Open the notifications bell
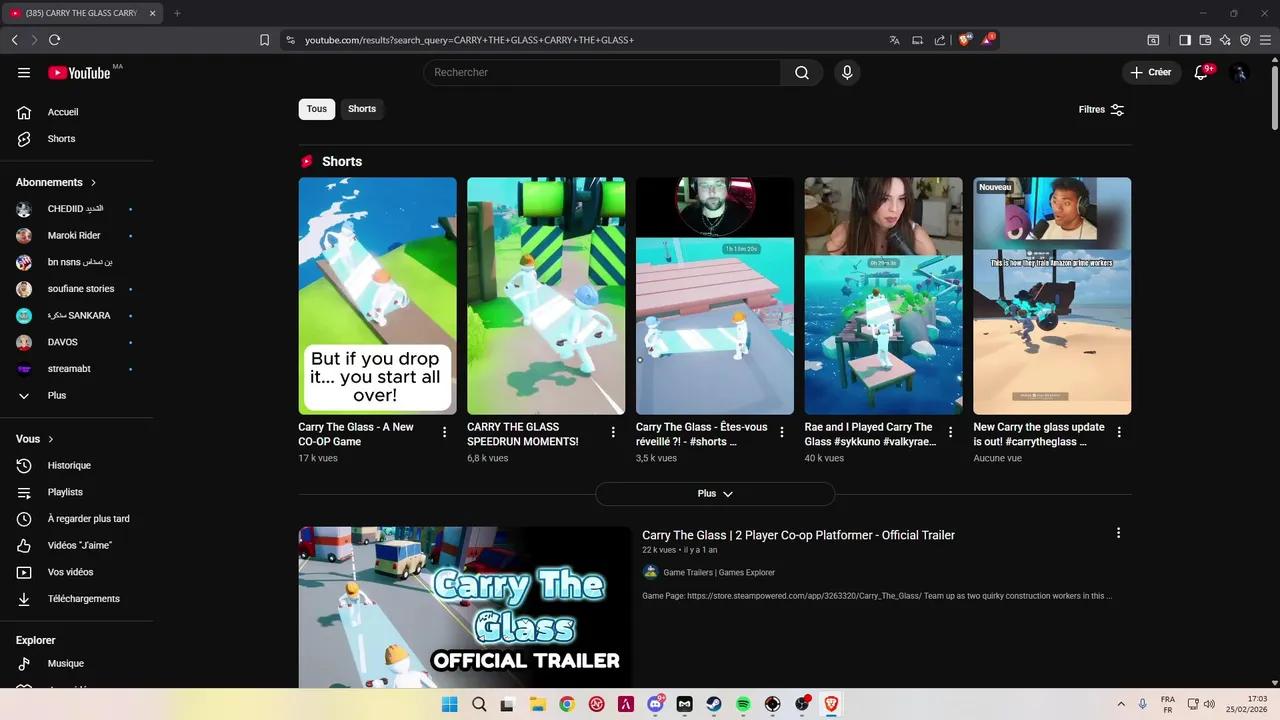Image resolution: width=1280 pixels, height=720 pixels. [1202, 72]
